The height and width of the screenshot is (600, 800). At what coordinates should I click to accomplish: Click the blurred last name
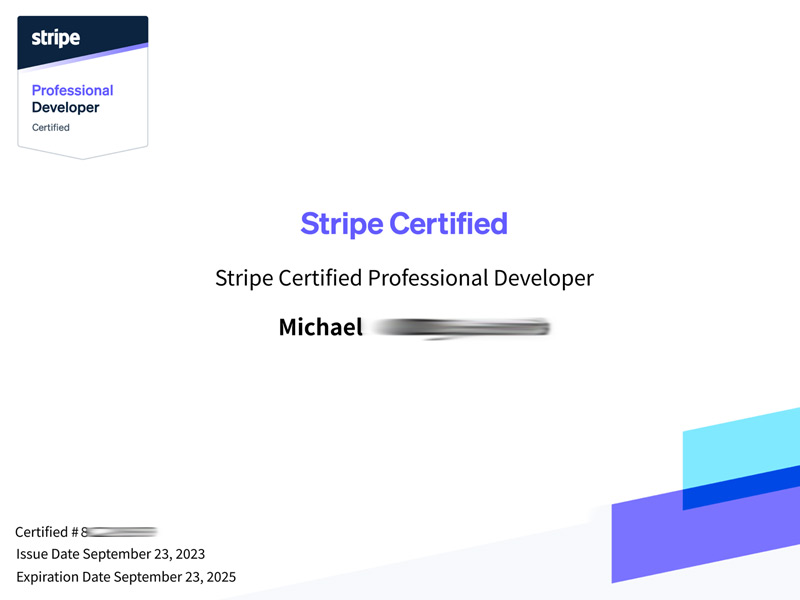click(x=460, y=327)
